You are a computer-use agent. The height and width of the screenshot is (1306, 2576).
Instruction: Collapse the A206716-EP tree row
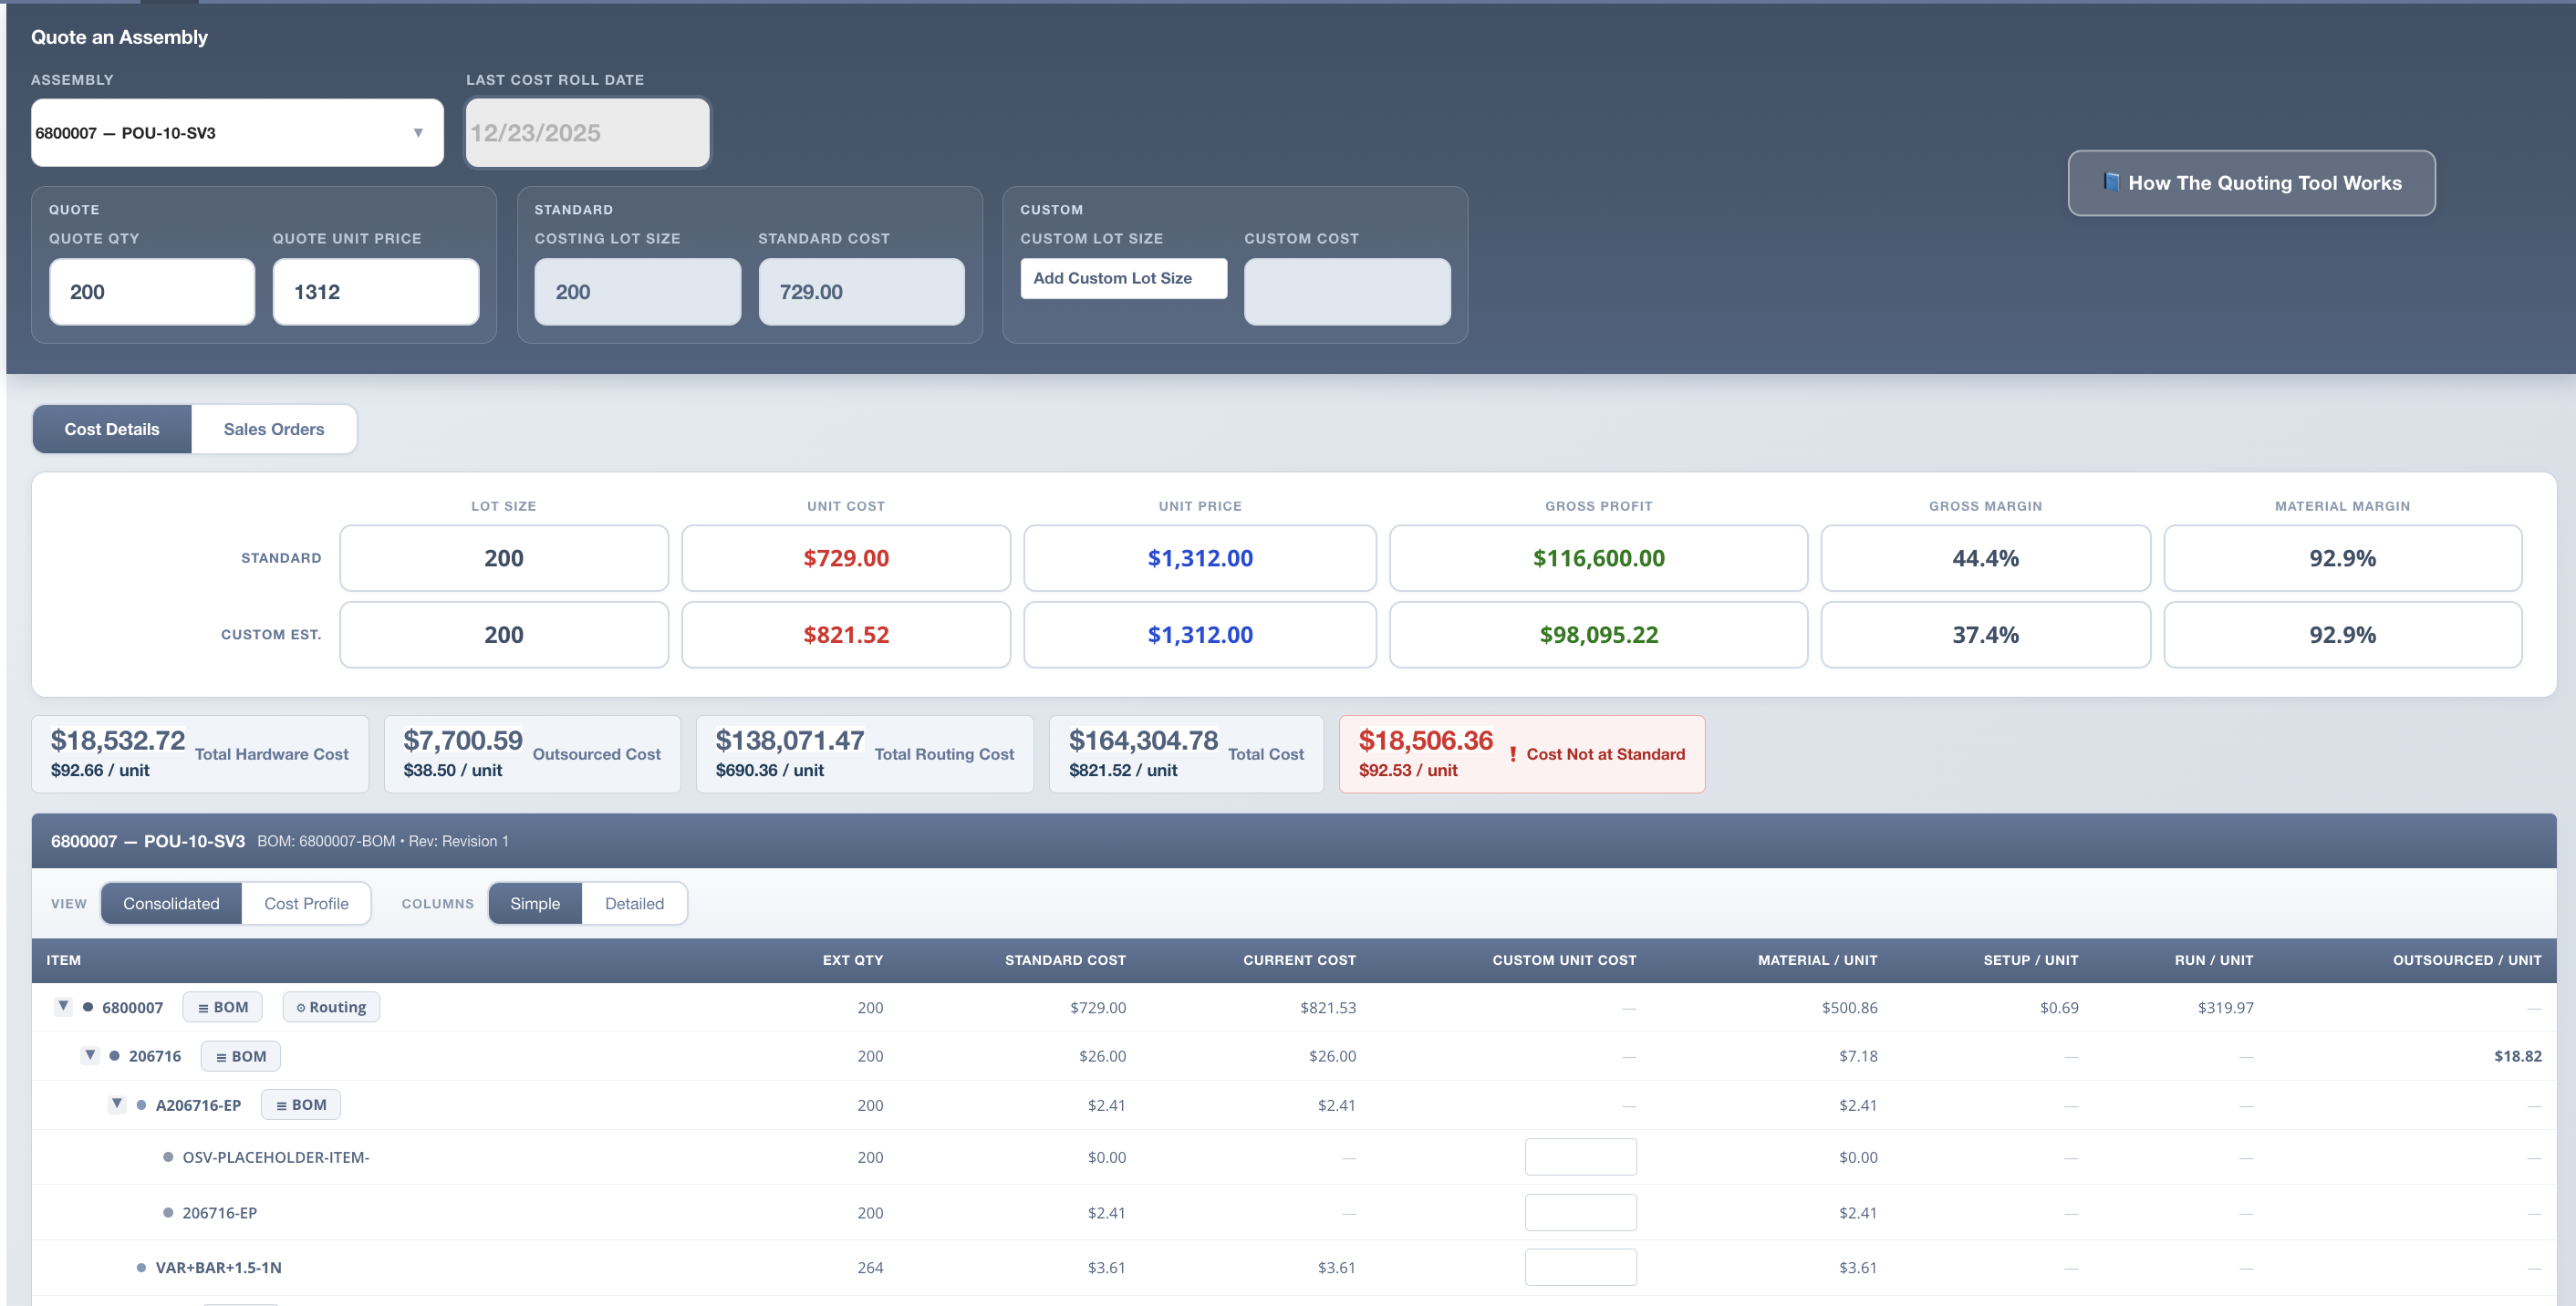pyautogui.click(x=117, y=1104)
